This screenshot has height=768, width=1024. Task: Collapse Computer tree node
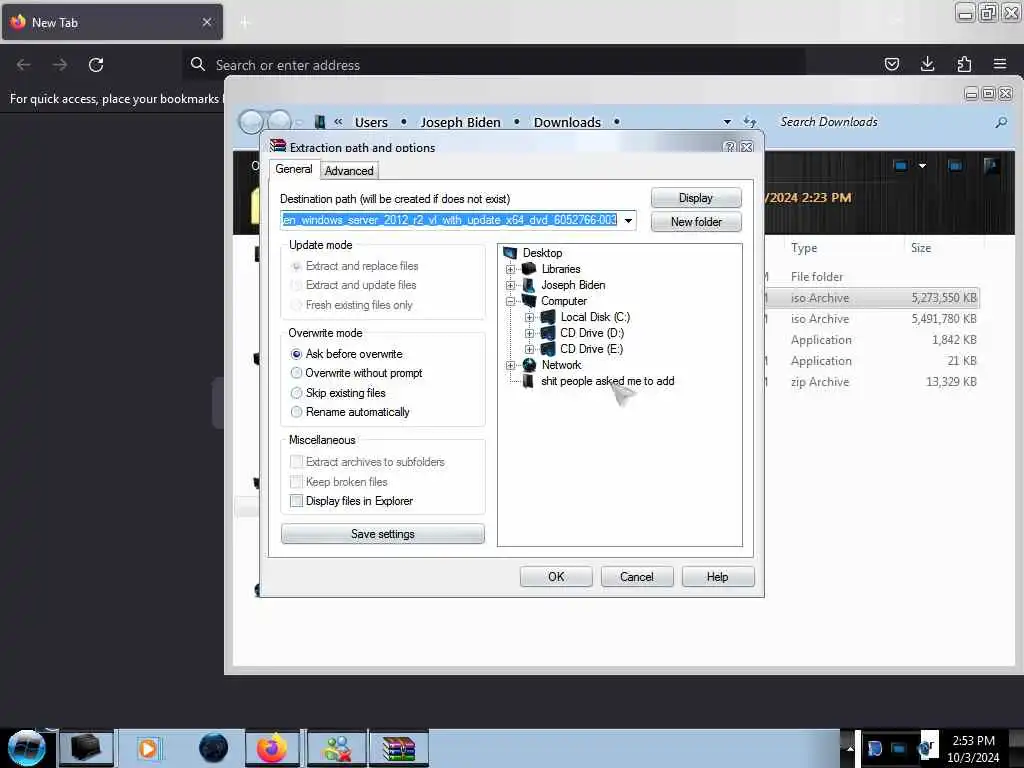(511, 301)
